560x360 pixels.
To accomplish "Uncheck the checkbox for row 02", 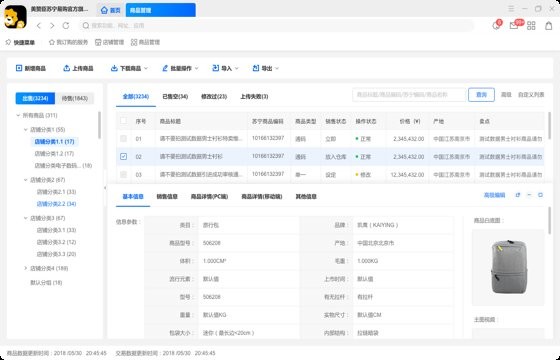I will 124,156.
